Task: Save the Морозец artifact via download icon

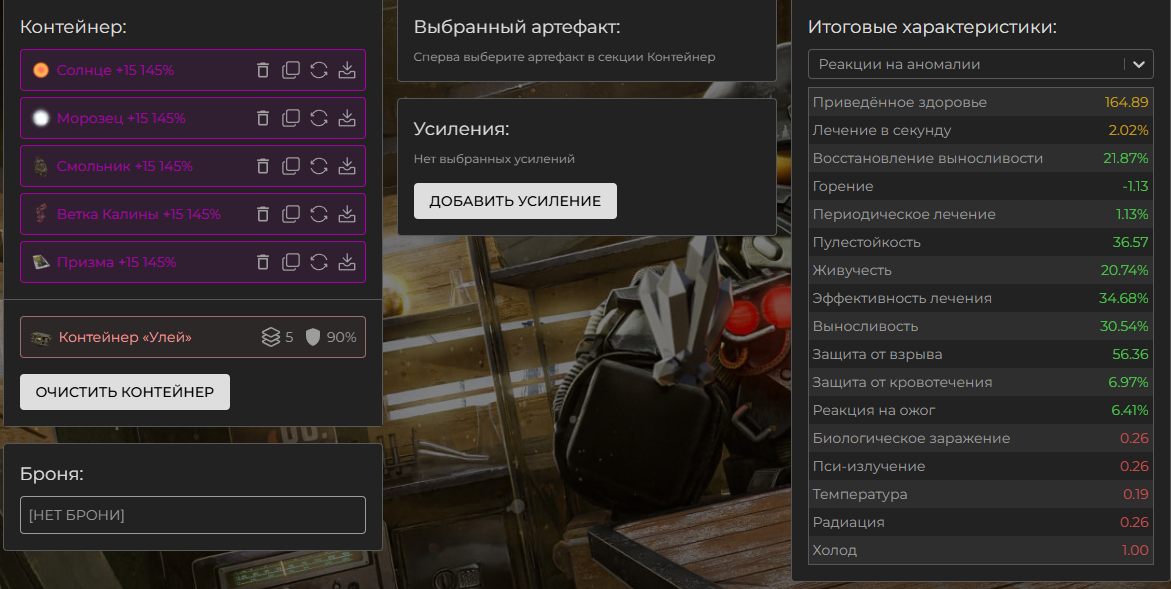Action: pos(347,118)
